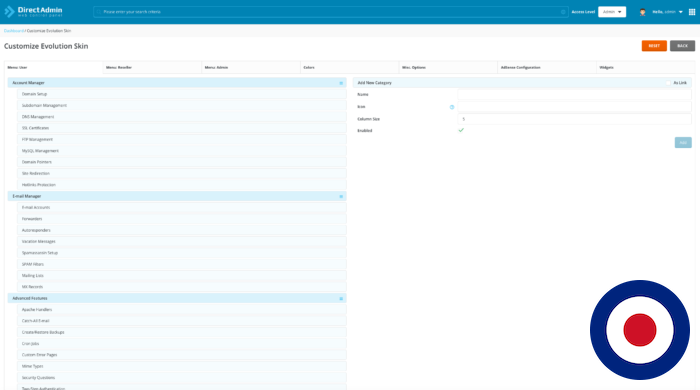
Task: Switch to the Menu: Admin tab
Action: [251, 67]
